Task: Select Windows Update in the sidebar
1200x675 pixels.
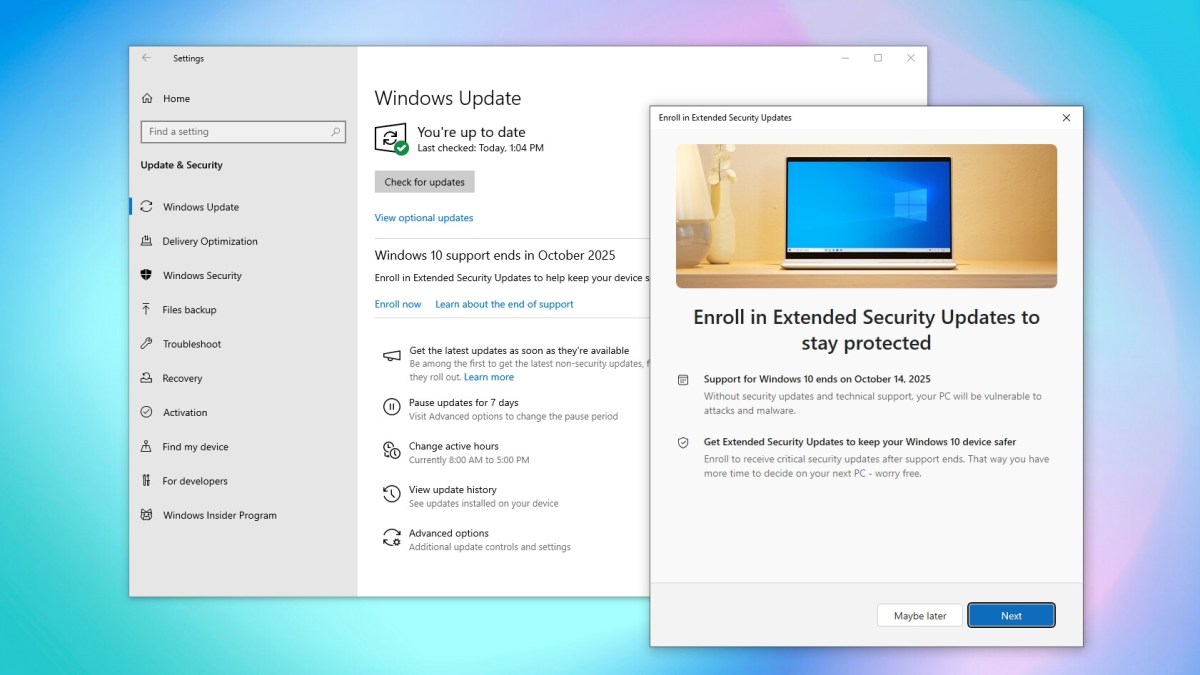Action: tap(200, 207)
